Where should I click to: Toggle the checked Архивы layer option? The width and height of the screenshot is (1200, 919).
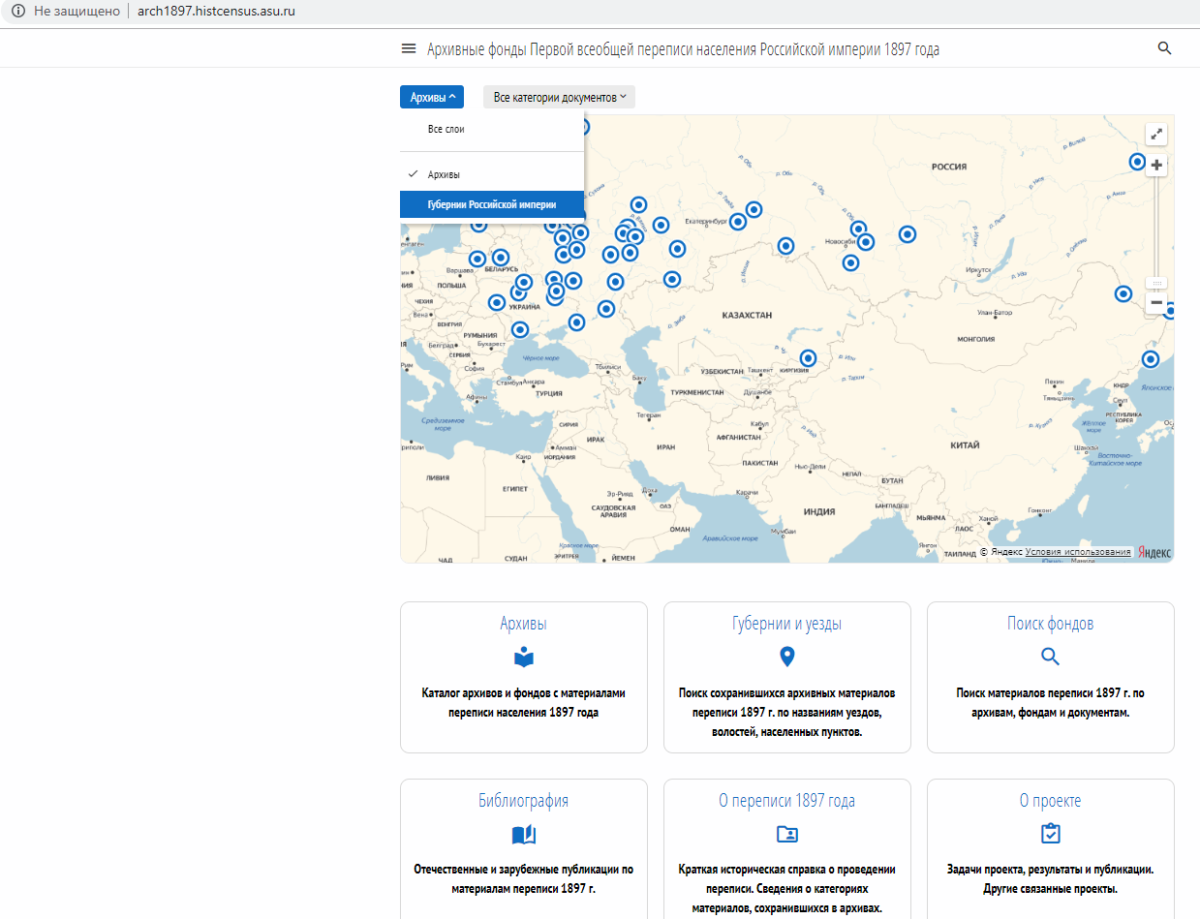coord(444,174)
